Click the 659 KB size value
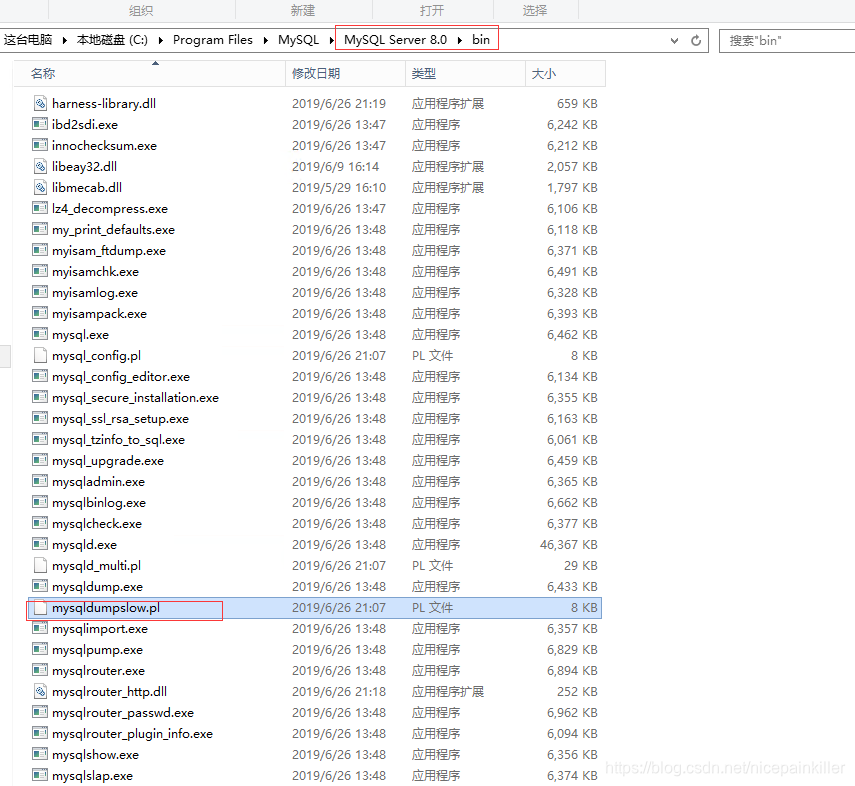Image resolution: width=855 pixels, height=786 pixels. (577, 103)
